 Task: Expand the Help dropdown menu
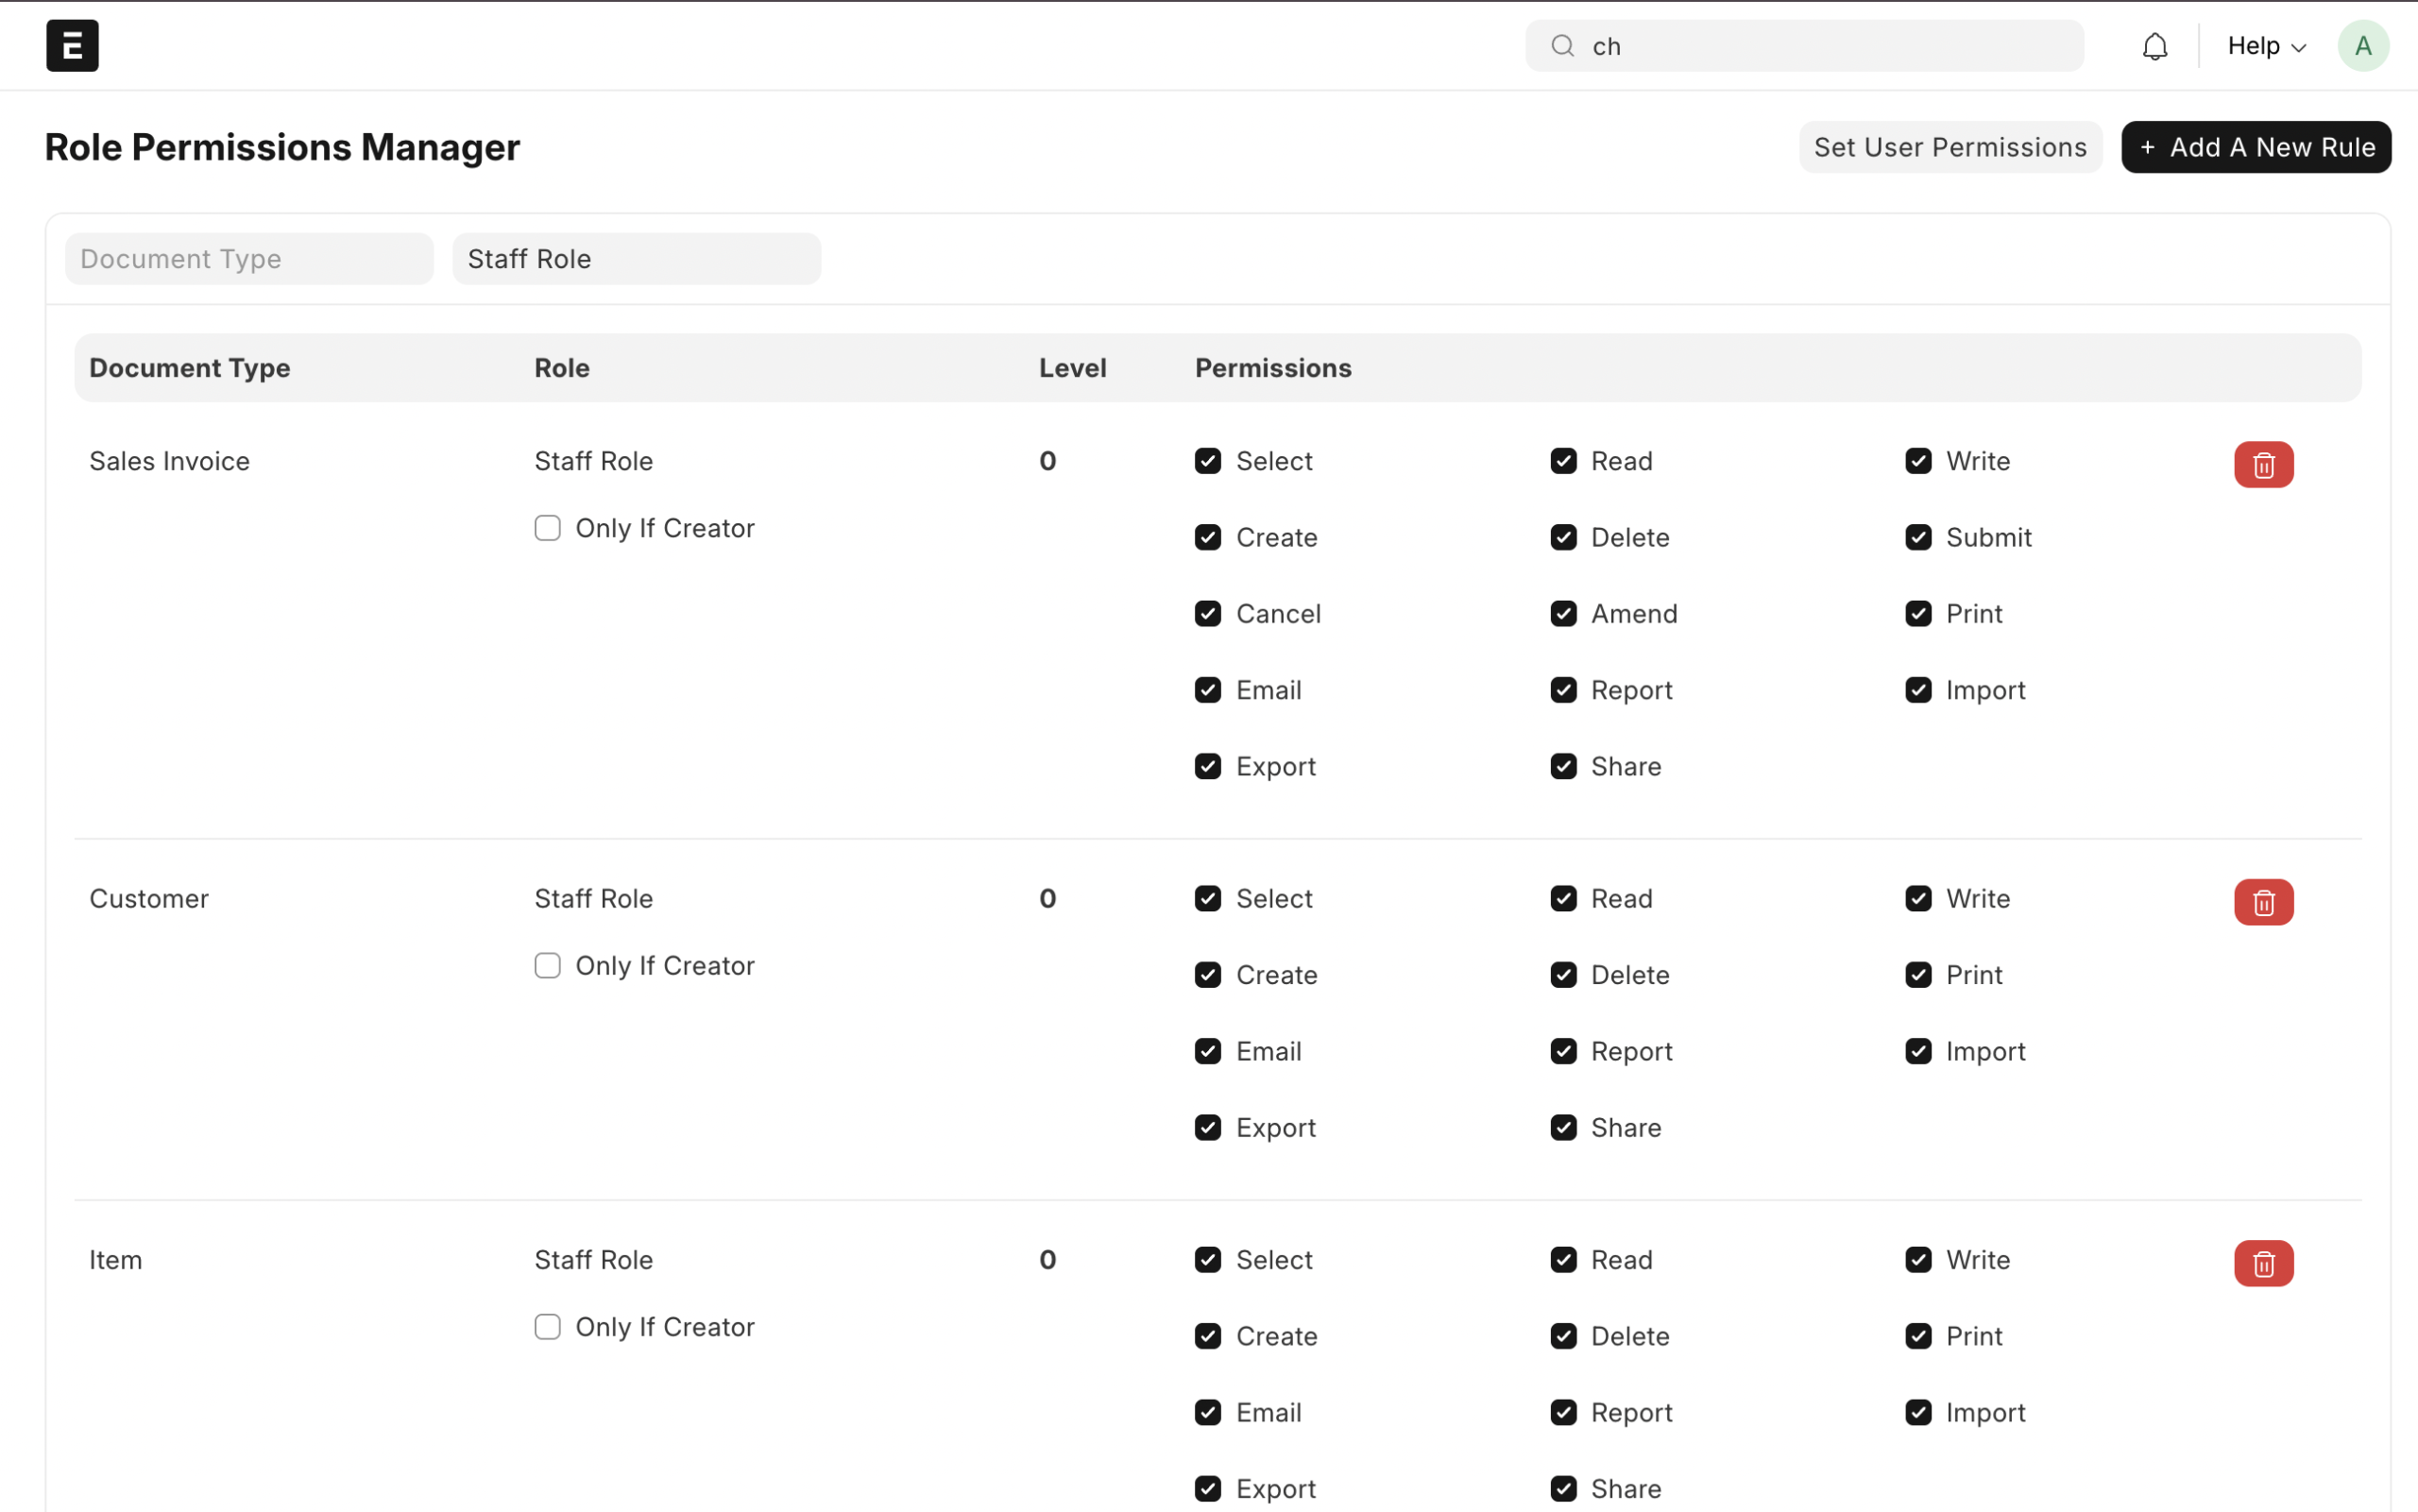click(x=2266, y=46)
